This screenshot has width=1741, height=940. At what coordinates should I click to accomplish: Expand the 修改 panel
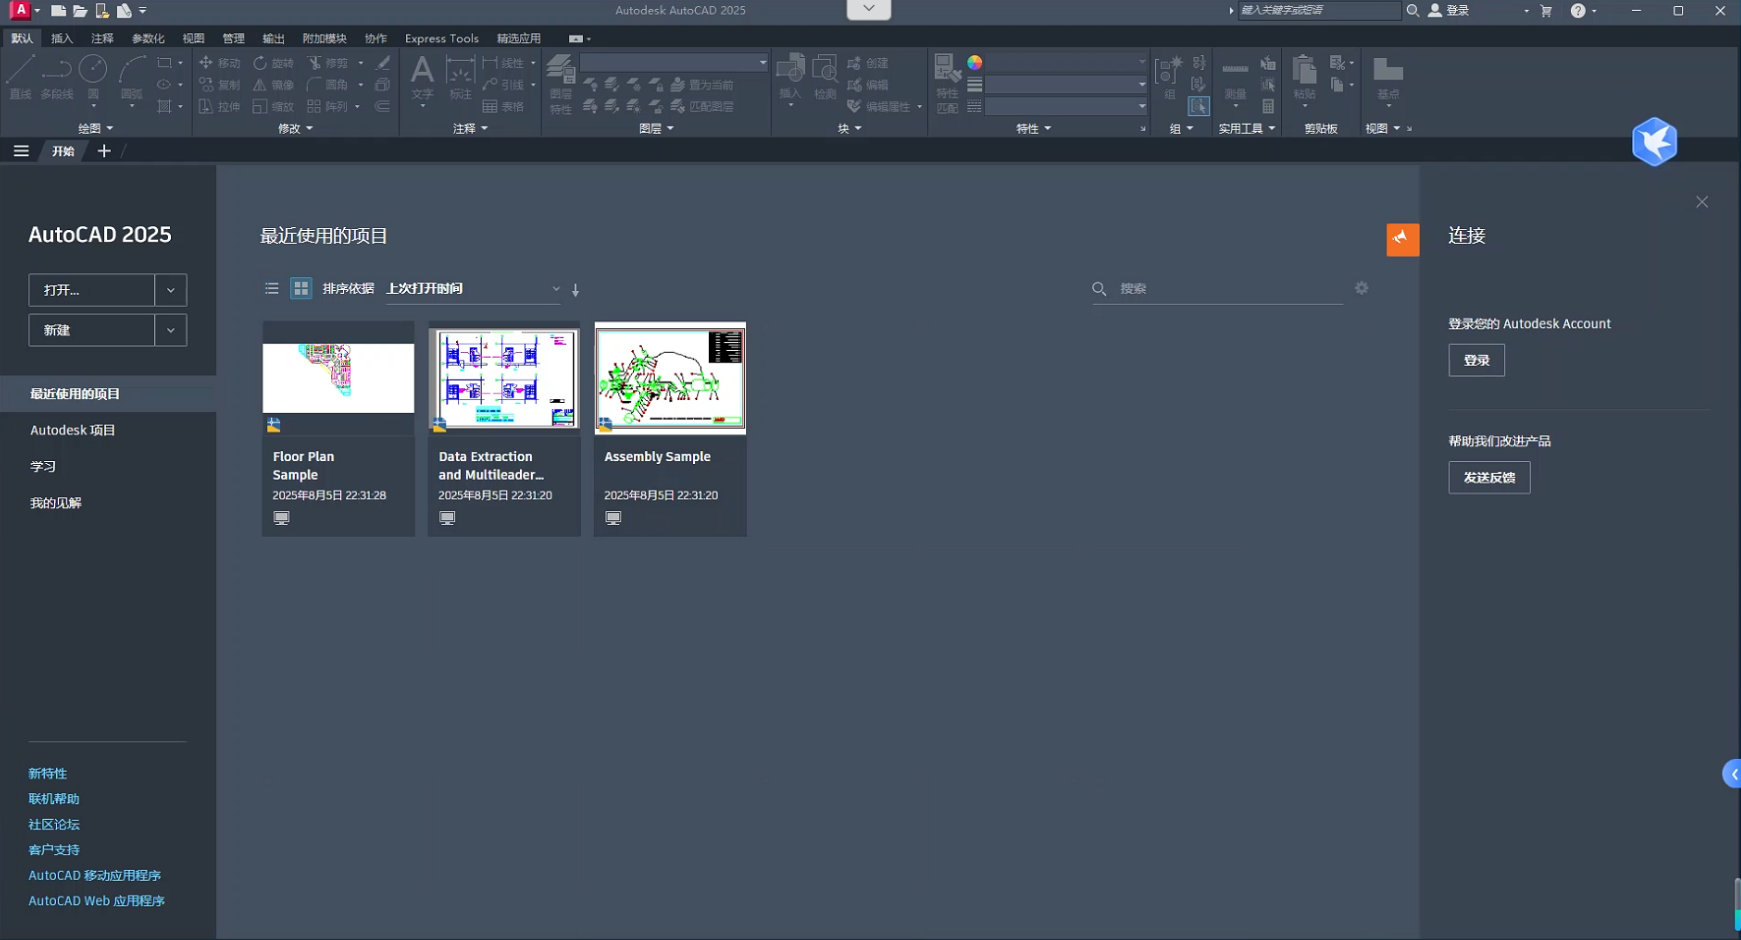point(295,128)
